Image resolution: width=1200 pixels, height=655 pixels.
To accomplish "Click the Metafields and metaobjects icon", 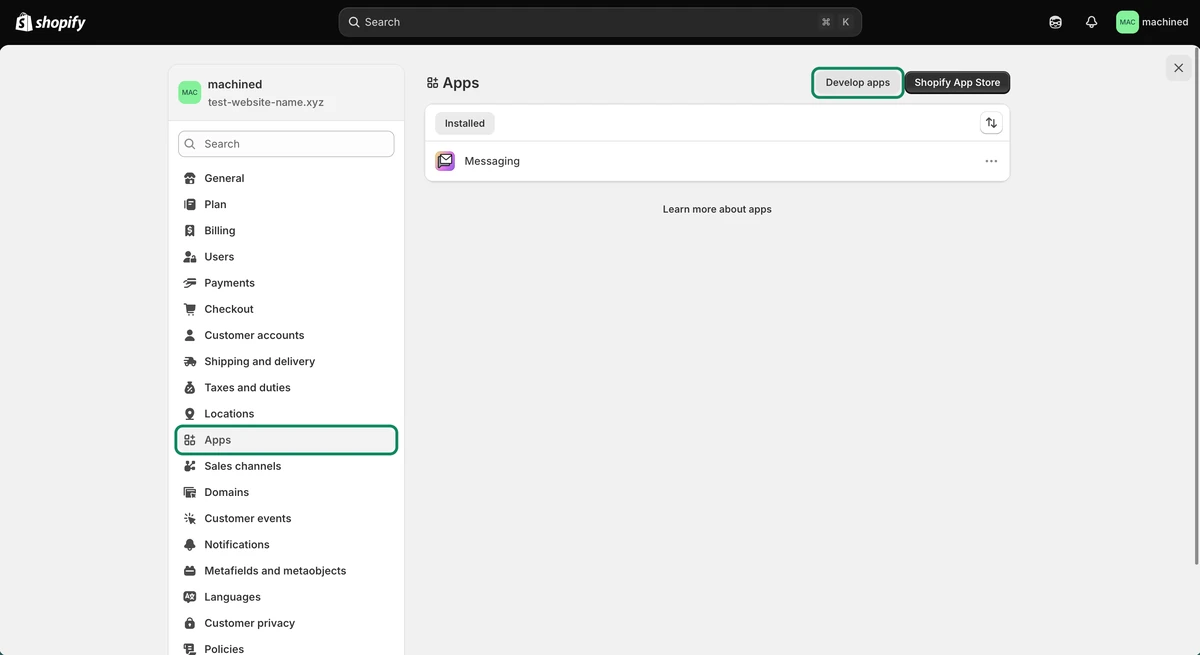I will (x=190, y=571).
